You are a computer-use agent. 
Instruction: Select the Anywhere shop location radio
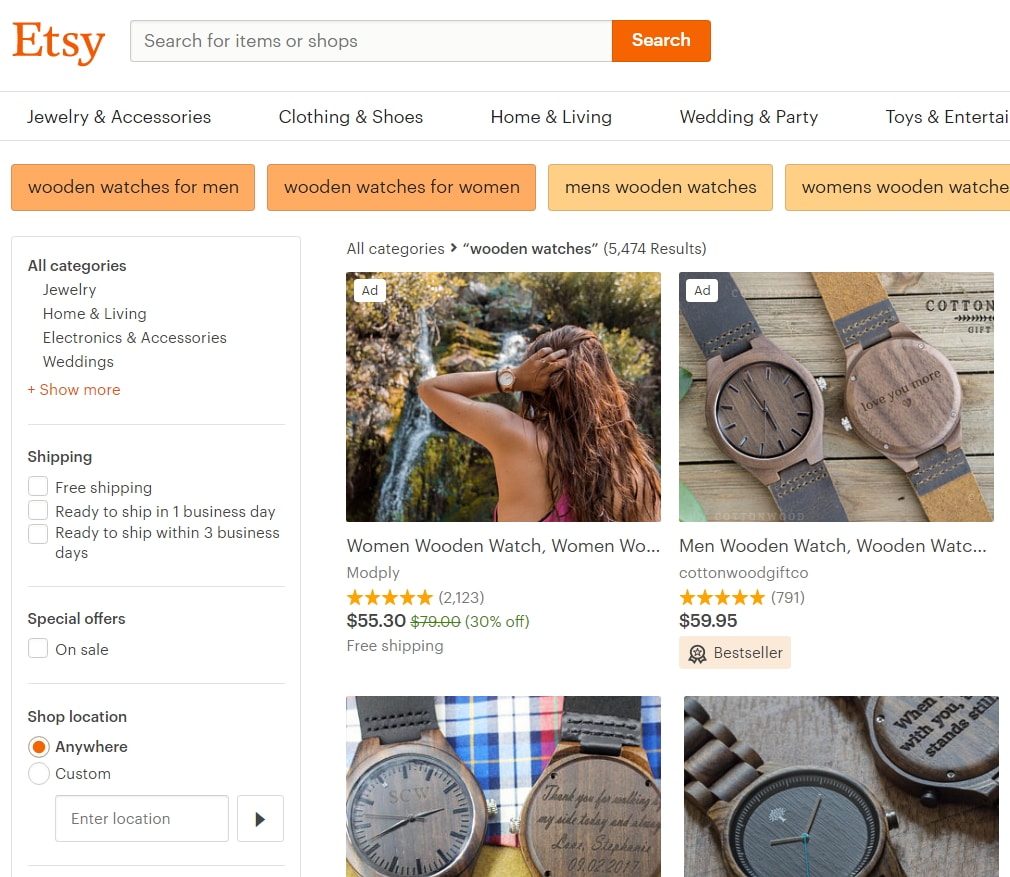39,746
